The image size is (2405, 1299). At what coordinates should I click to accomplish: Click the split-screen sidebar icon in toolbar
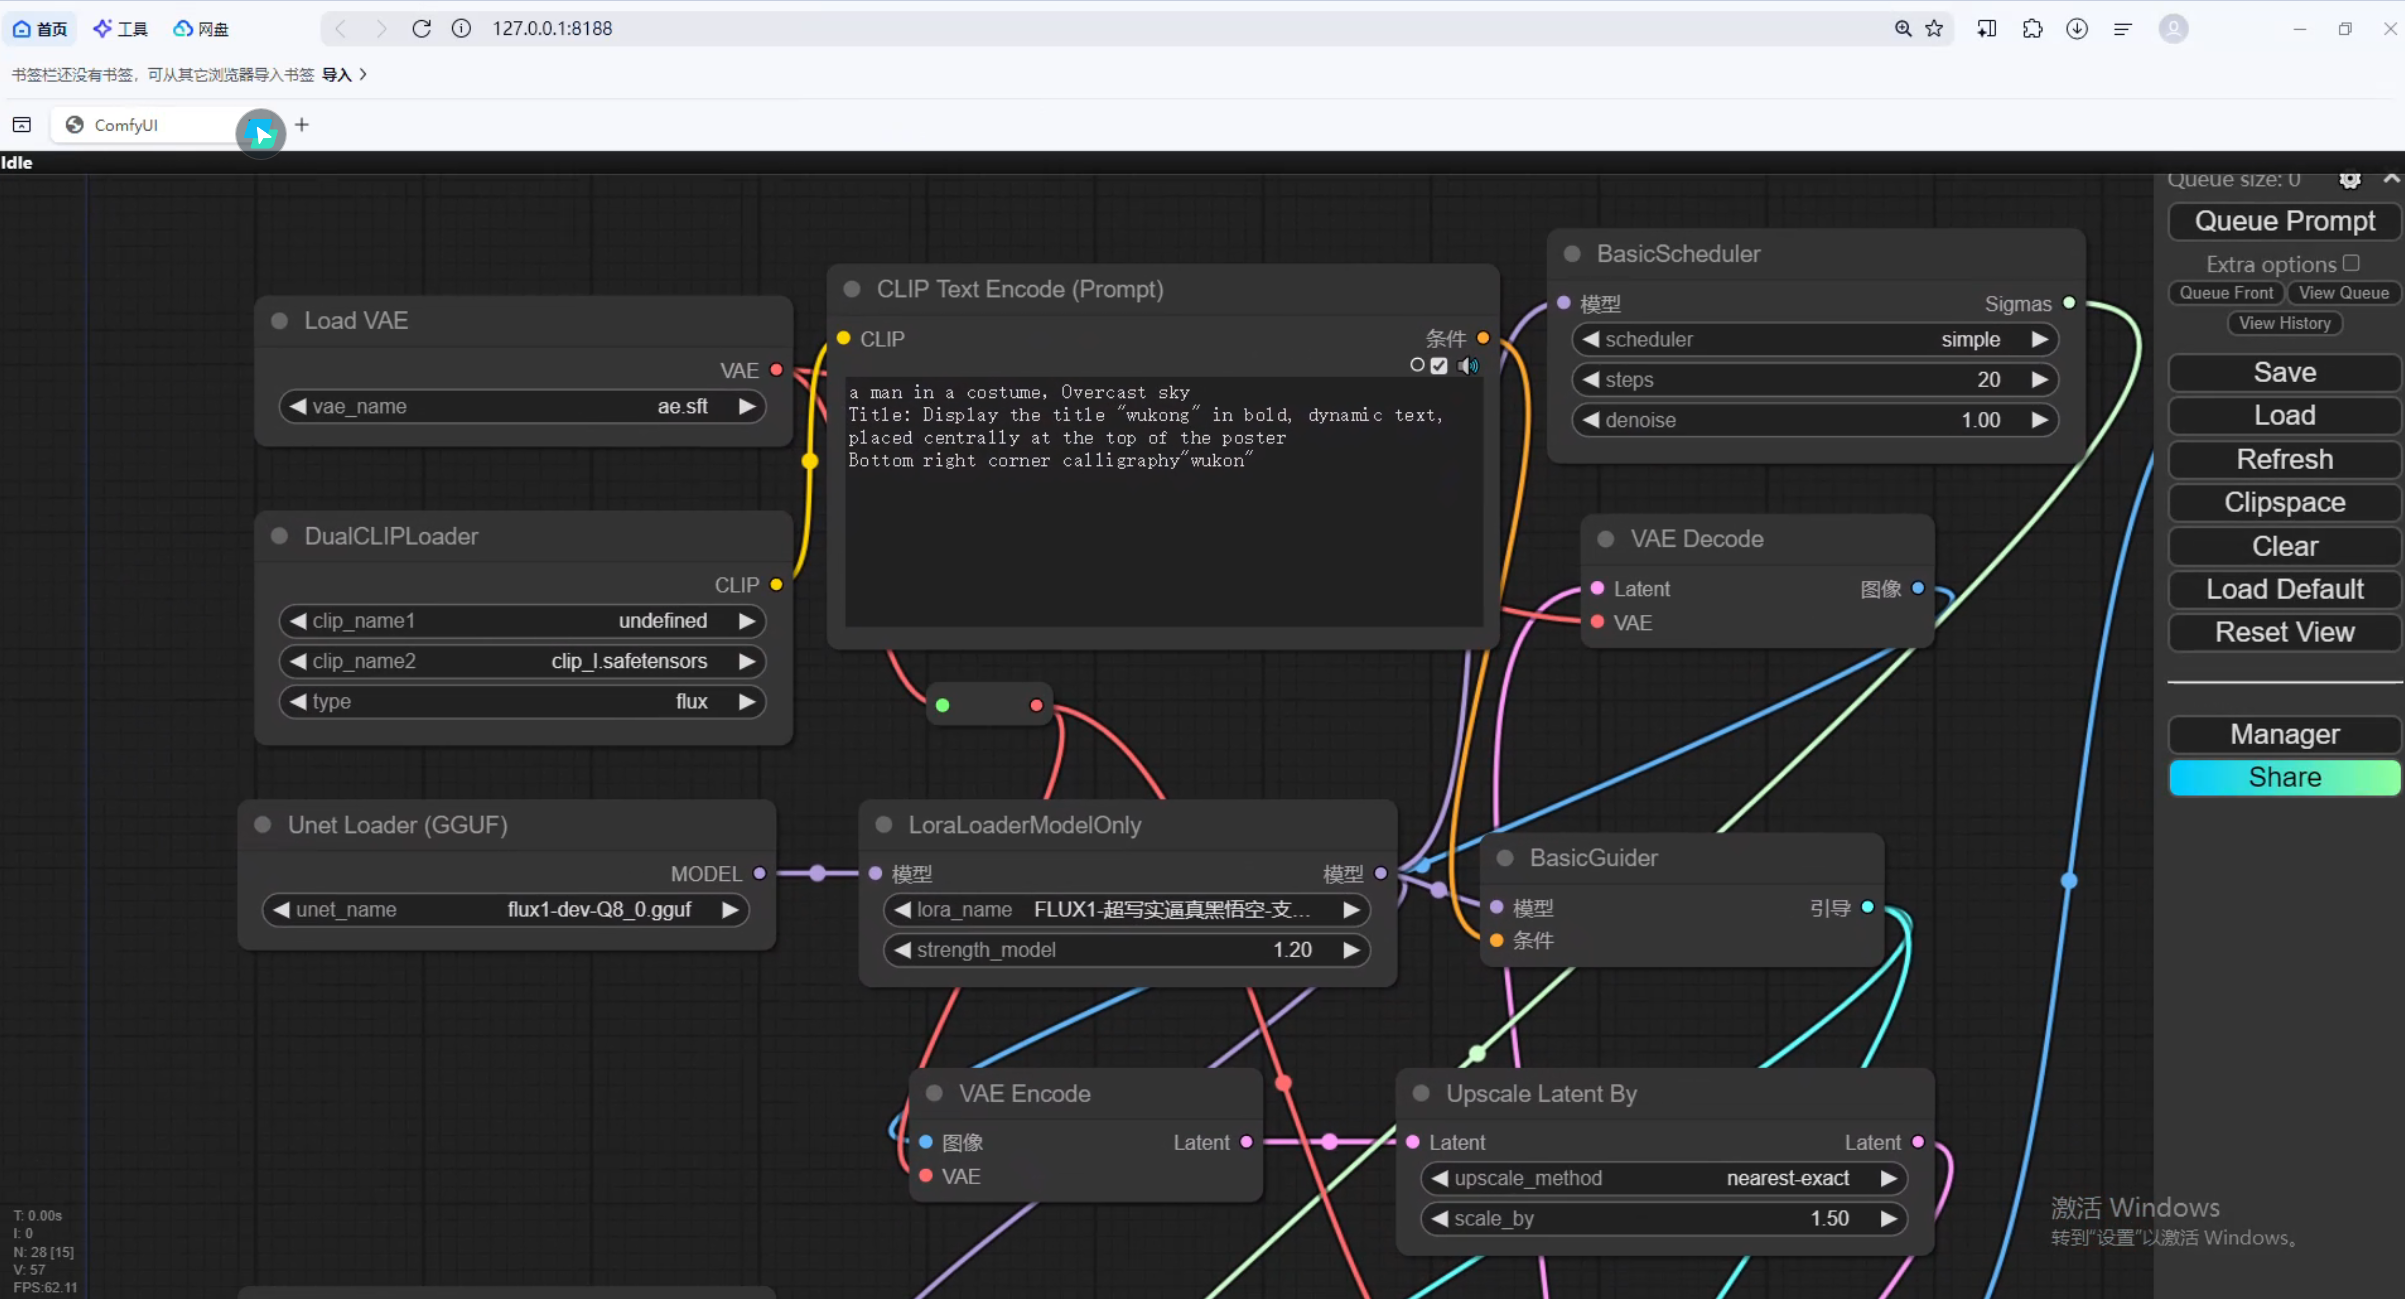(1987, 28)
